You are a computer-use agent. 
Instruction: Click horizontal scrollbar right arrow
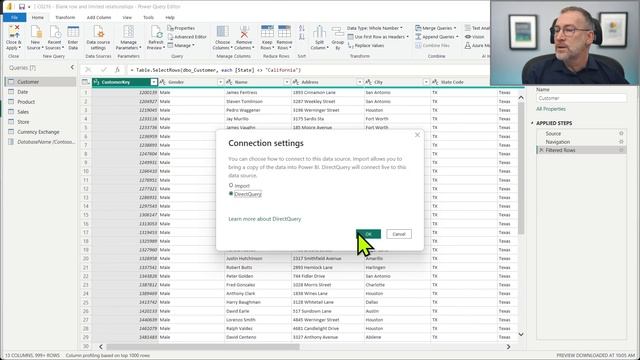(508, 347)
